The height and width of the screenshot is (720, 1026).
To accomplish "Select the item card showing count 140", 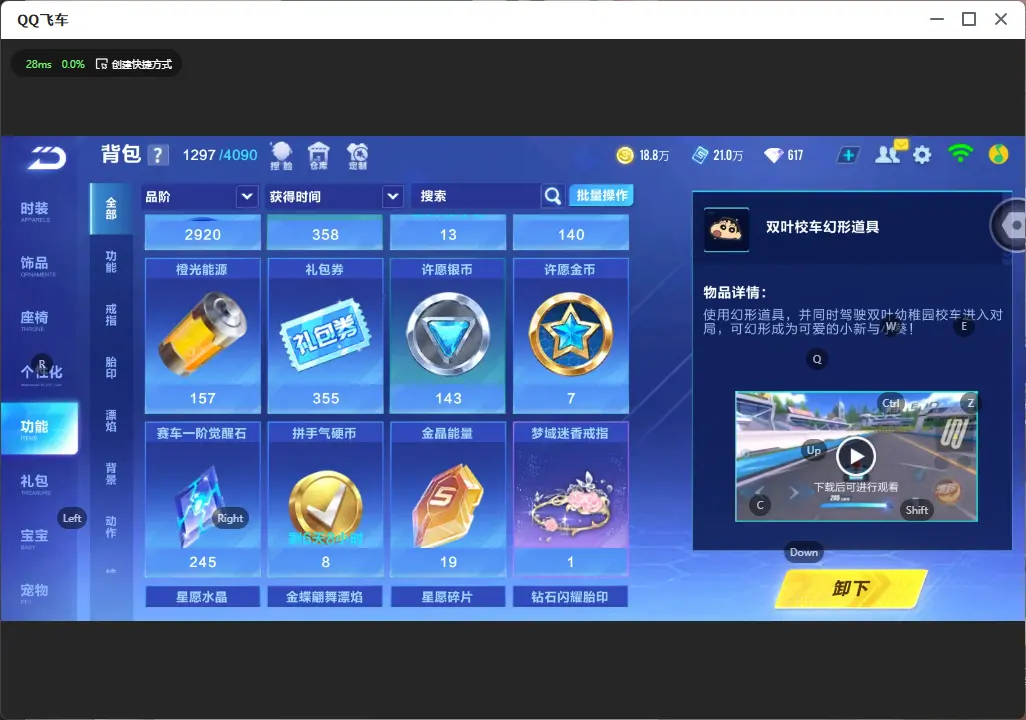I will (x=571, y=232).
